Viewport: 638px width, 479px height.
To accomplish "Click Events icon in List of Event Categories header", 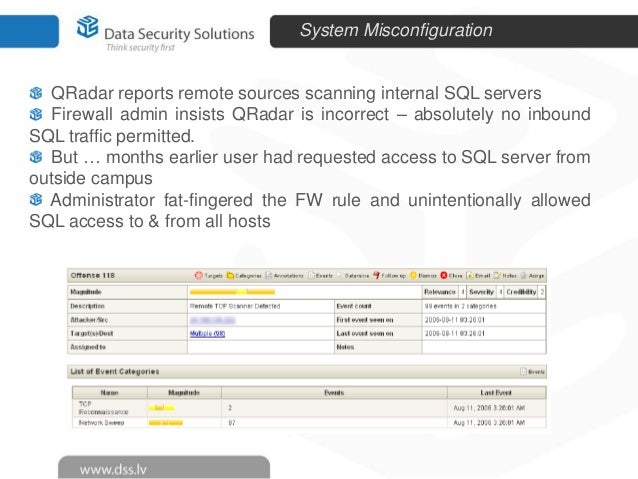I will click(524, 371).
